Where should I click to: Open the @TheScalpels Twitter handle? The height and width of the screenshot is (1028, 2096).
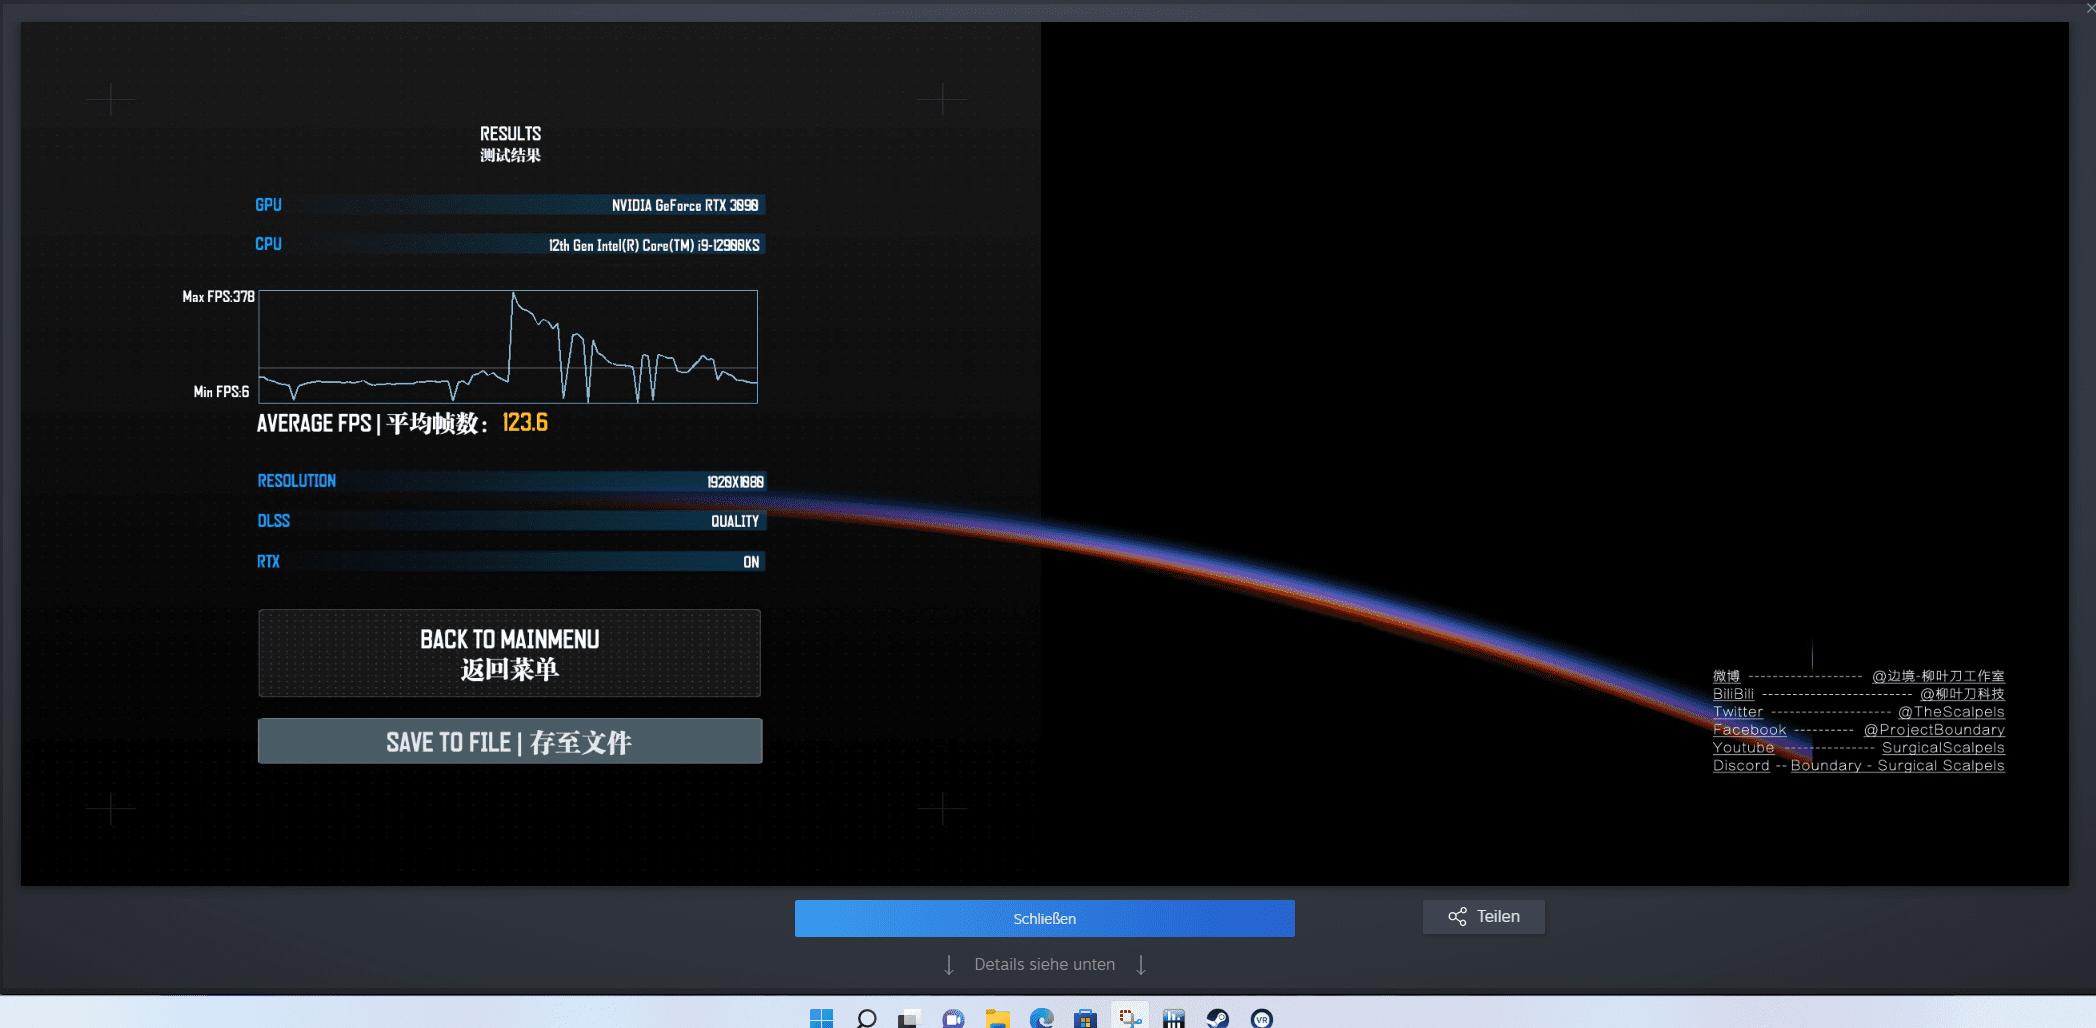pyautogui.click(x=1951, y=712)
